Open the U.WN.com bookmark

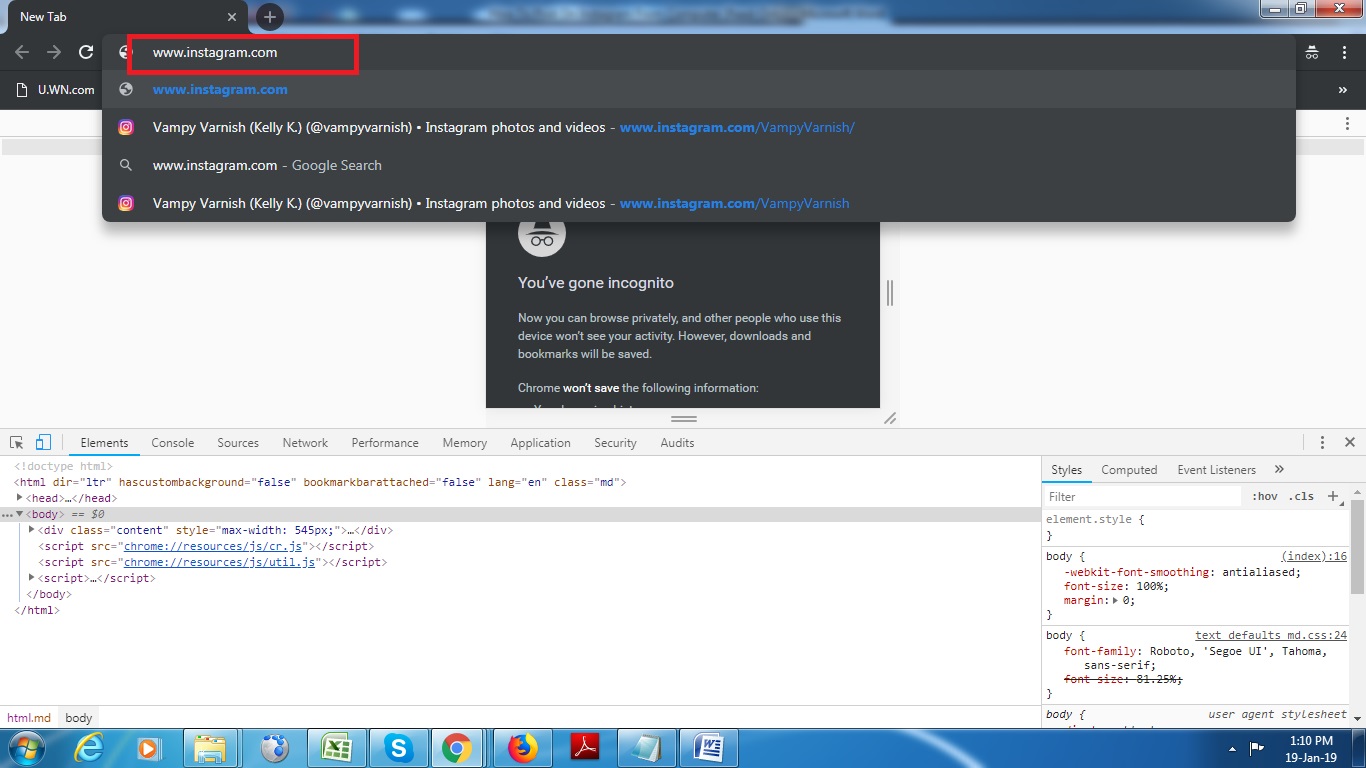[56, 90]
